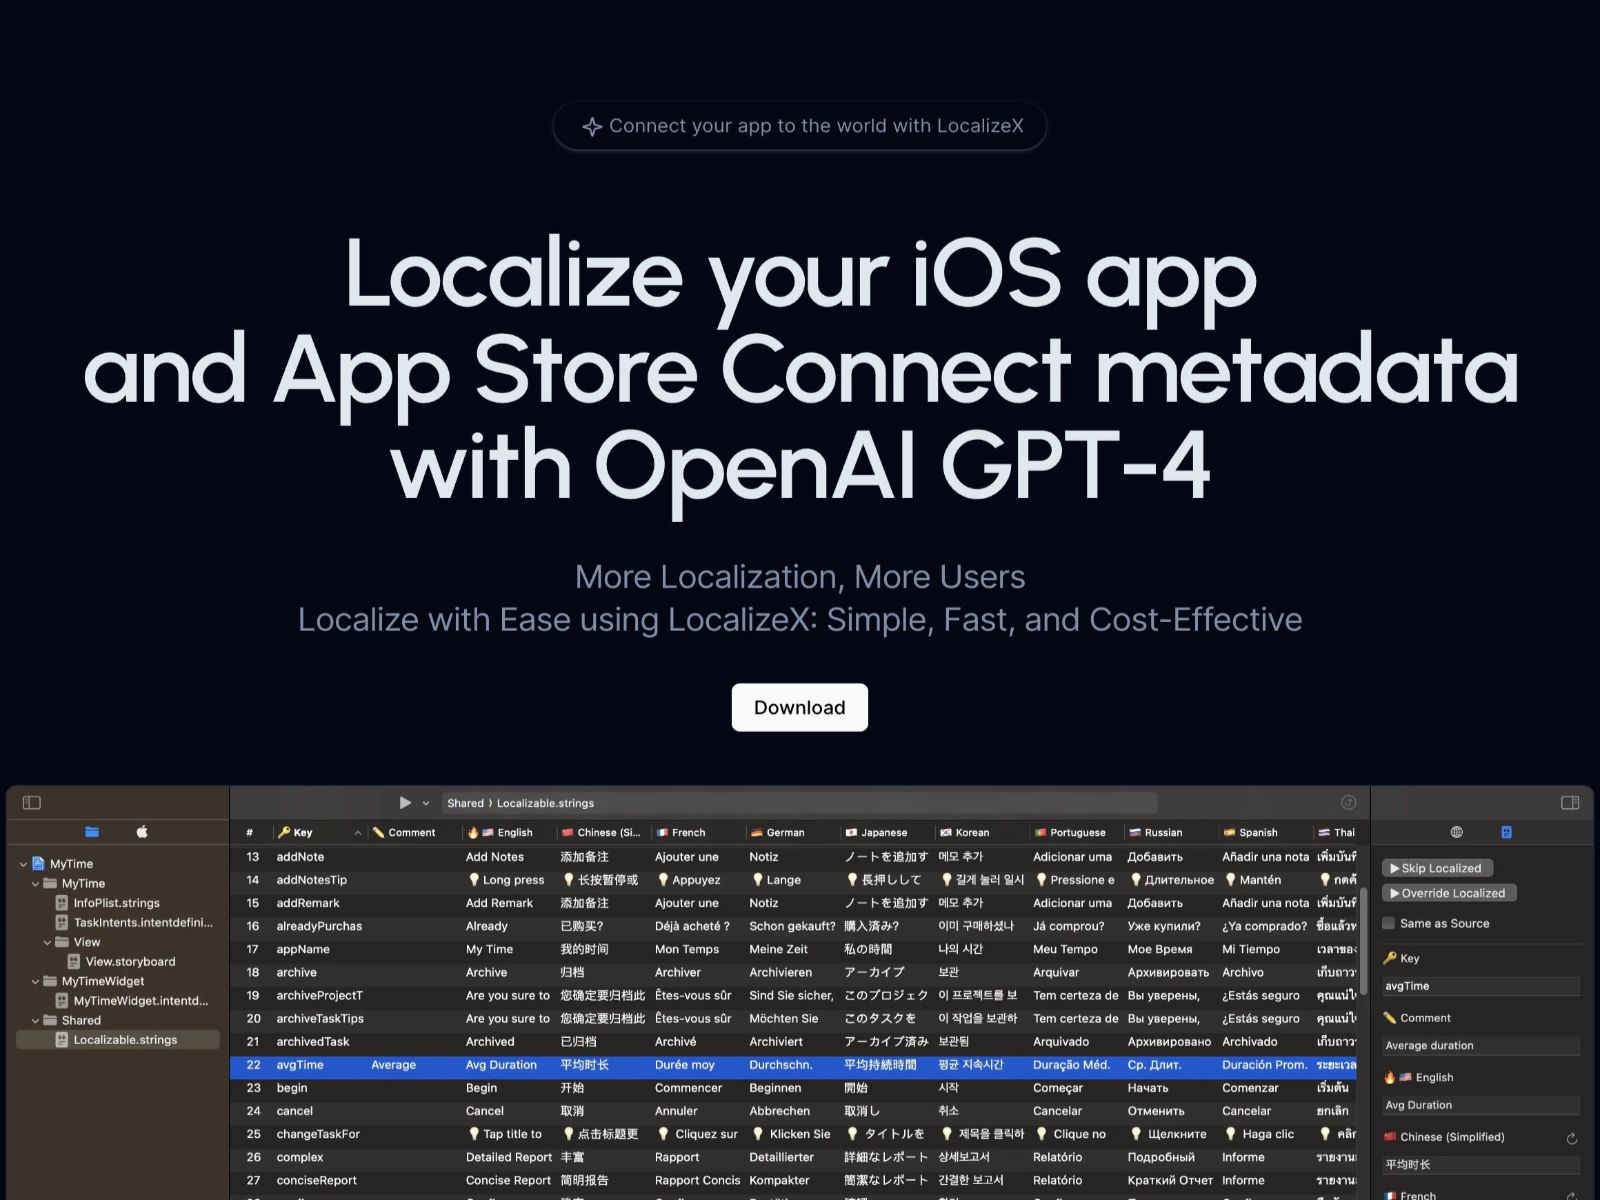Open the Apple logo App Store tab
This screenshot has width=1600, height=1200.
[142, 831]
